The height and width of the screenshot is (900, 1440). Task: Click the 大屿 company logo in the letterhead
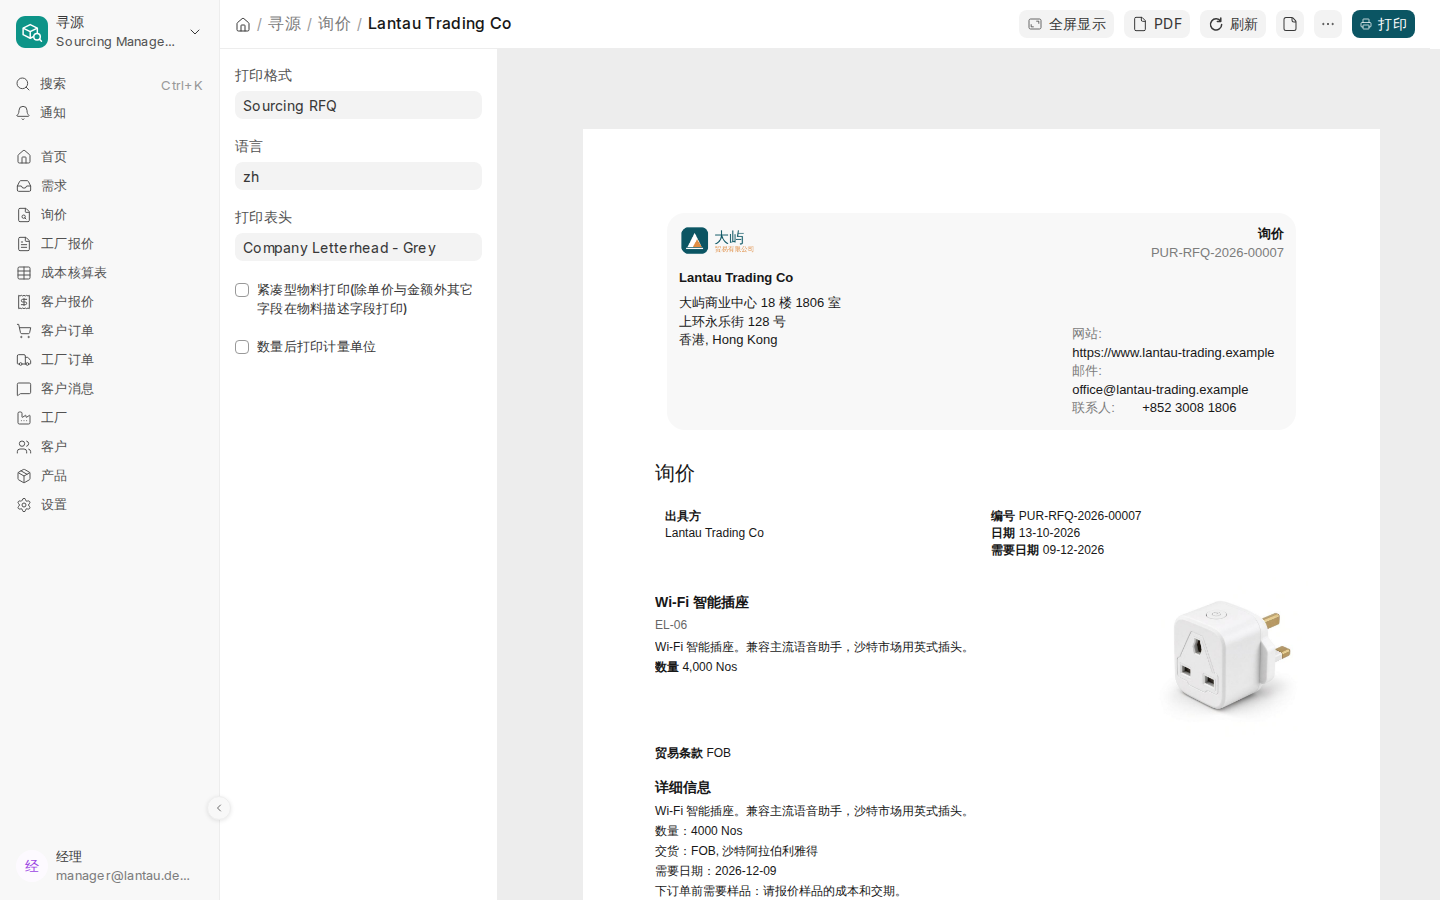pos(717,240)
